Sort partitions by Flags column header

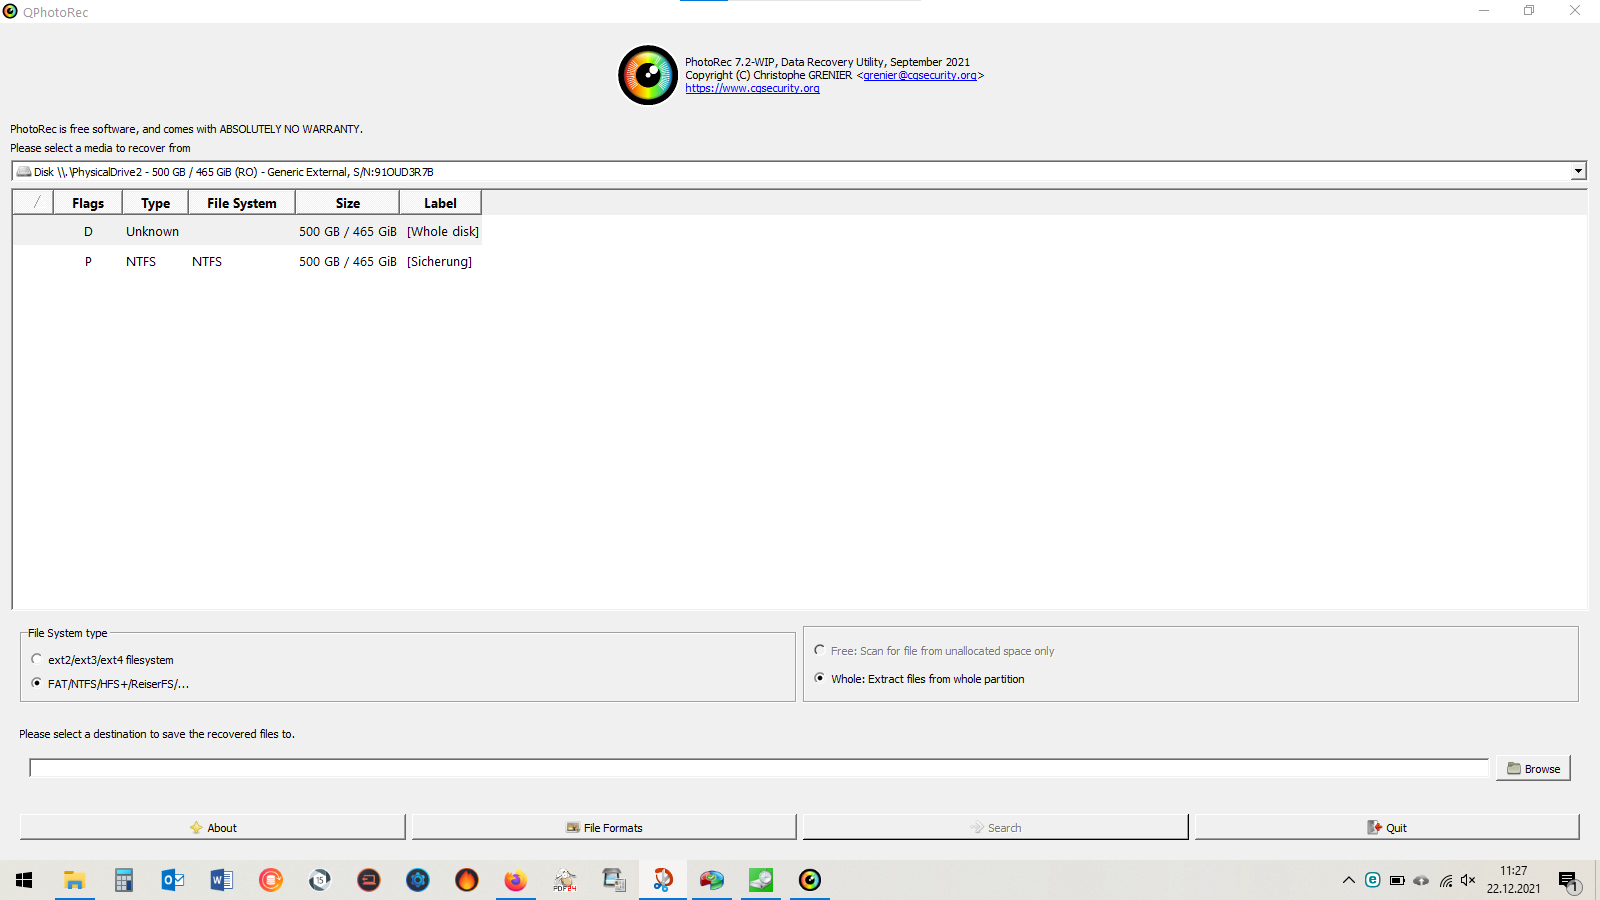point(88,203)
